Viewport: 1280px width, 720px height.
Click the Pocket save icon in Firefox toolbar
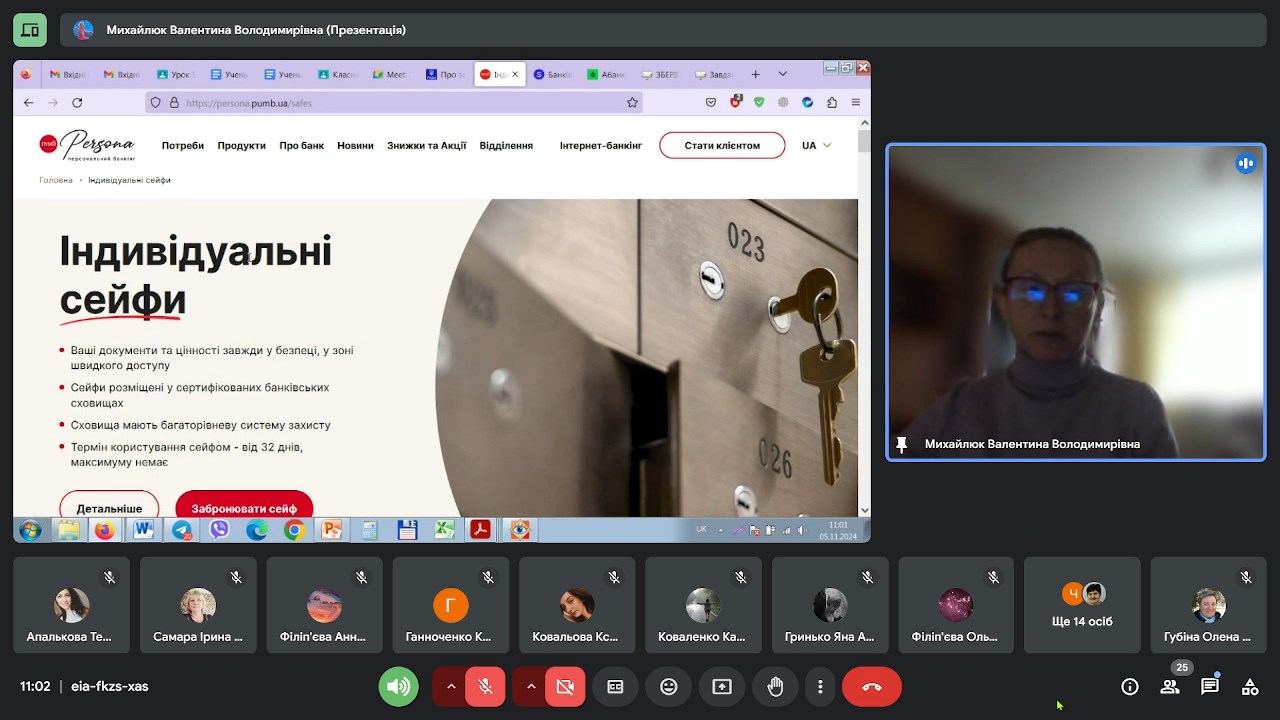point(711,102)
